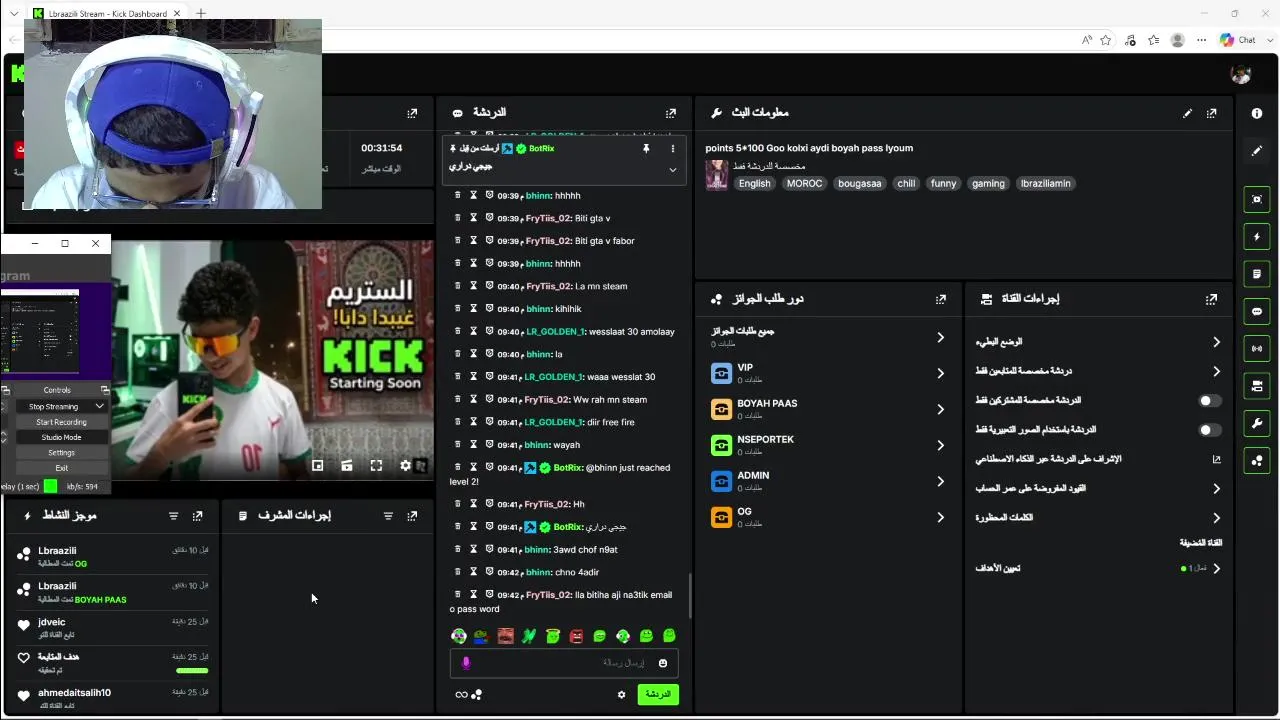
Task: Open a new browser tab
Action: coord(201,13)
